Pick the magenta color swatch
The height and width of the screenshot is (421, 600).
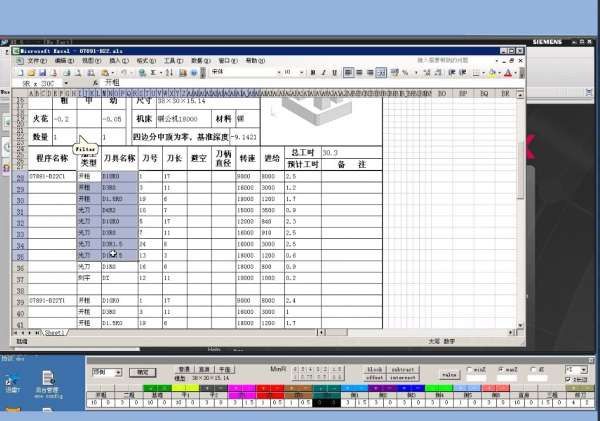(242, 388)
